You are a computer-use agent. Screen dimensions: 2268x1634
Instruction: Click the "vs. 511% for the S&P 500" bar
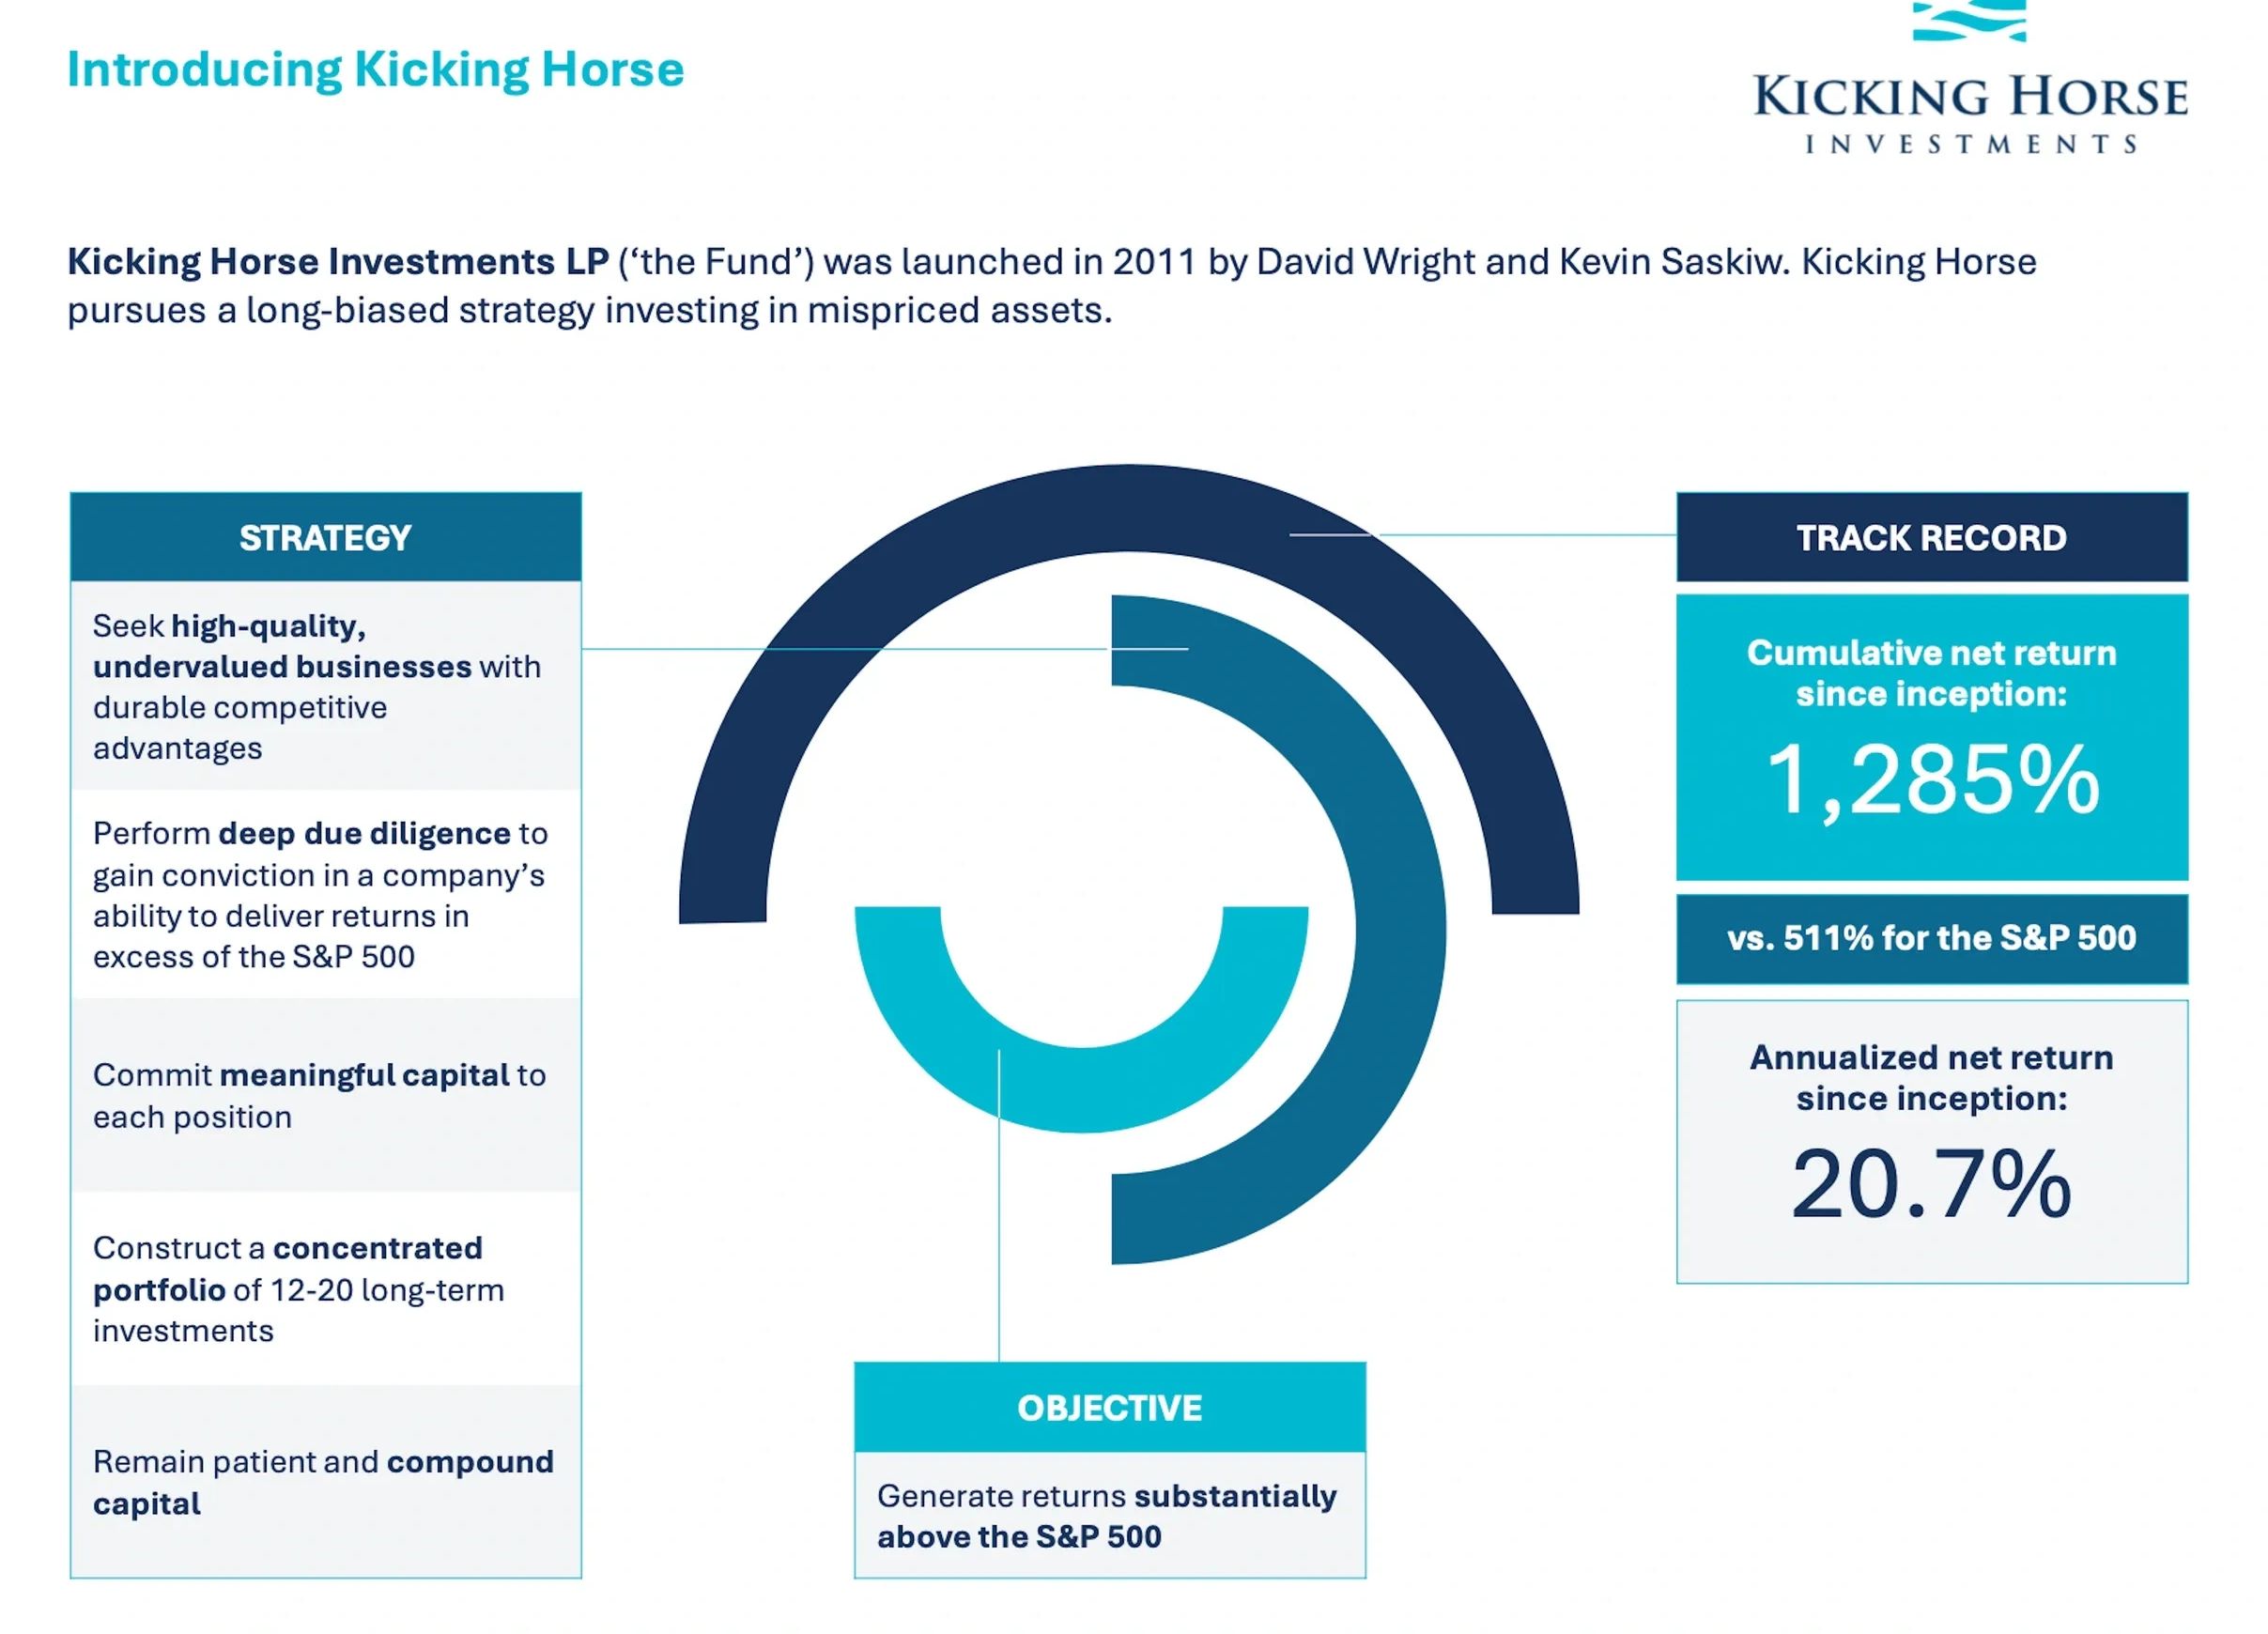[1931, 938]
